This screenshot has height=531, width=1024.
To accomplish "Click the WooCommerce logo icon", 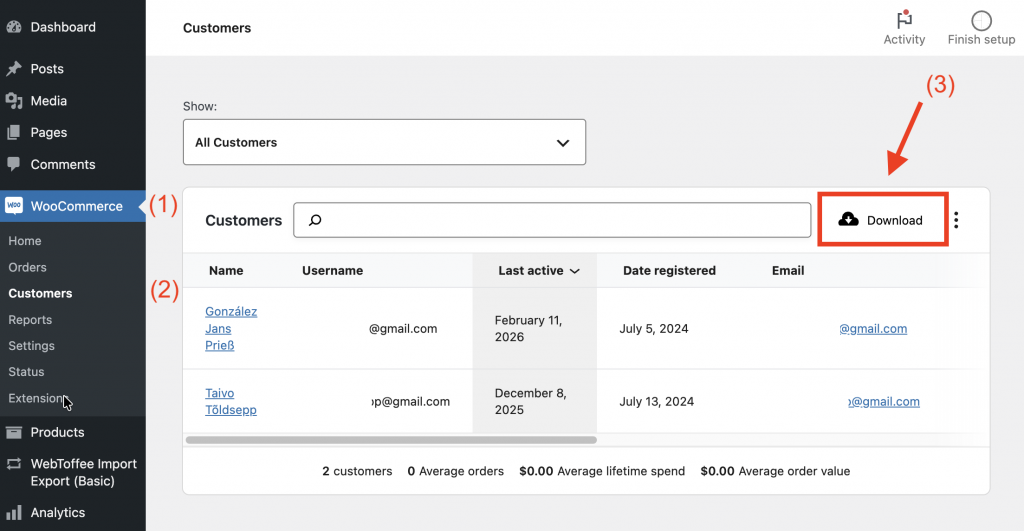I will tap(14, 206).
